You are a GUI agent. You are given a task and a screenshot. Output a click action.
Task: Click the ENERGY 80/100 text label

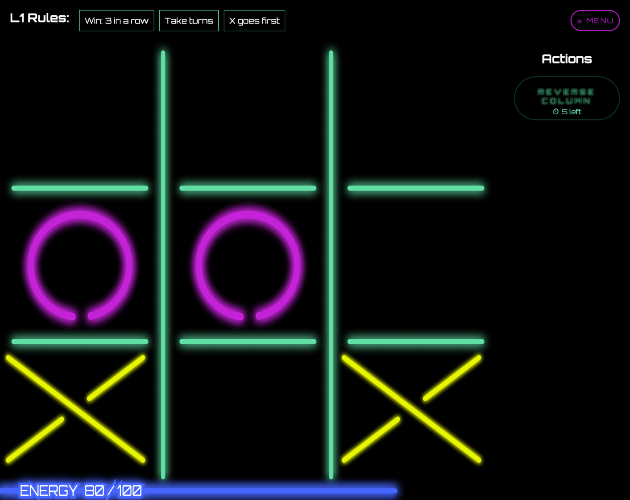tap(80, 491)
